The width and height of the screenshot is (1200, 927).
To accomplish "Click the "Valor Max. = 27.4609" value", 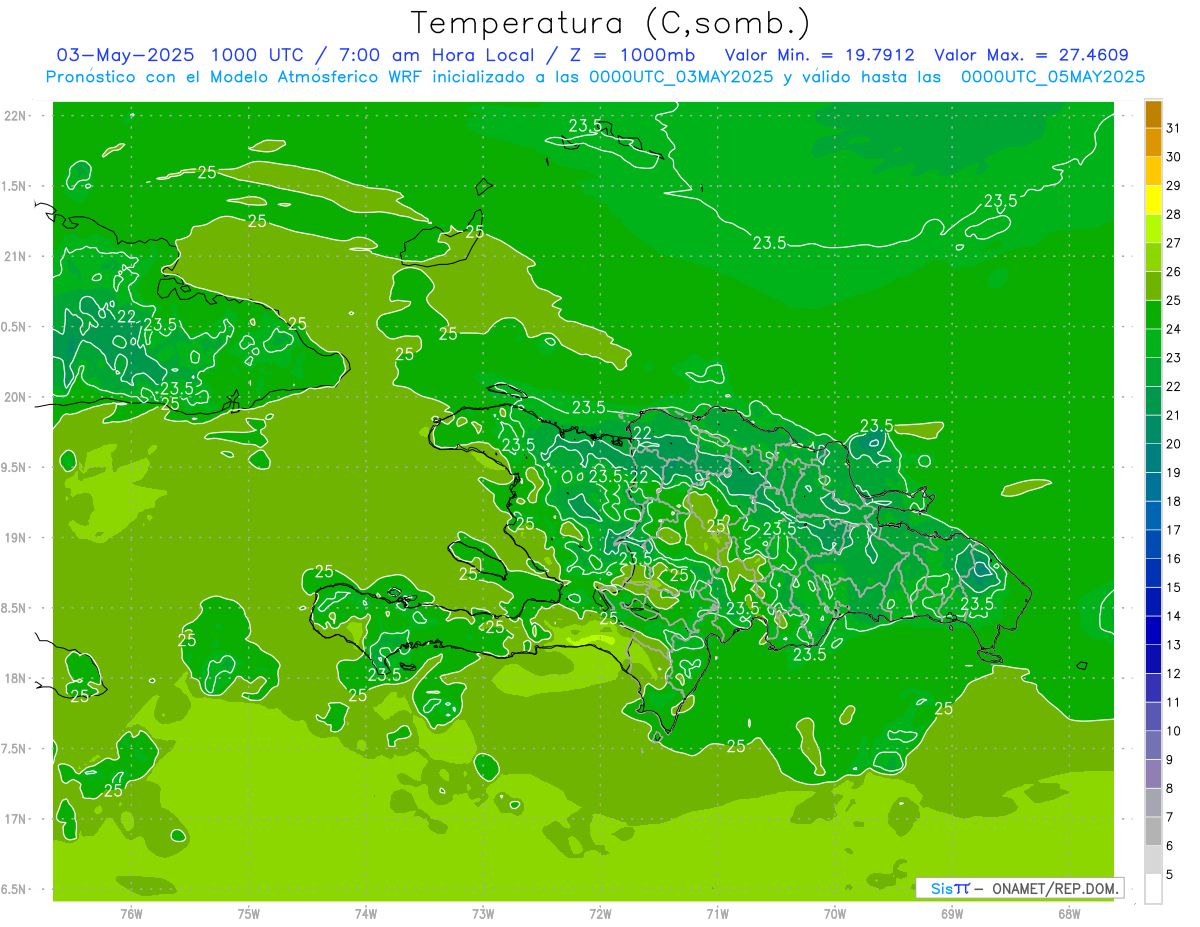I will click(x=1032, y=55).
